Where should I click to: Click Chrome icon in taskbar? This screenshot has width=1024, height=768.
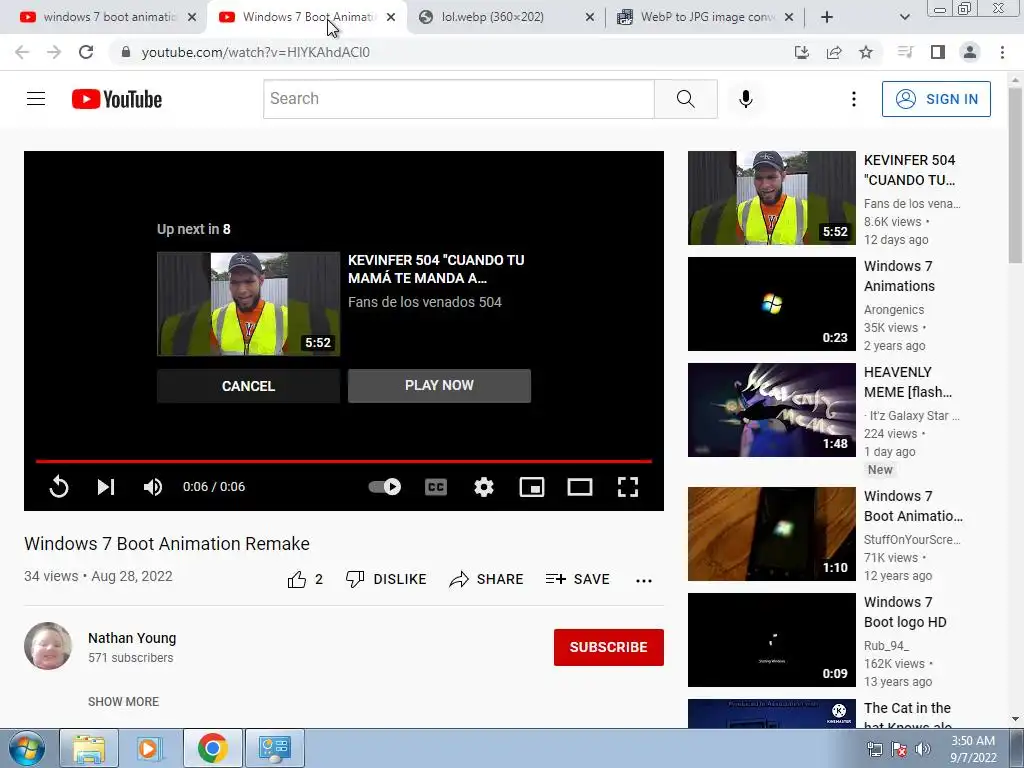(x=212, y=748)
